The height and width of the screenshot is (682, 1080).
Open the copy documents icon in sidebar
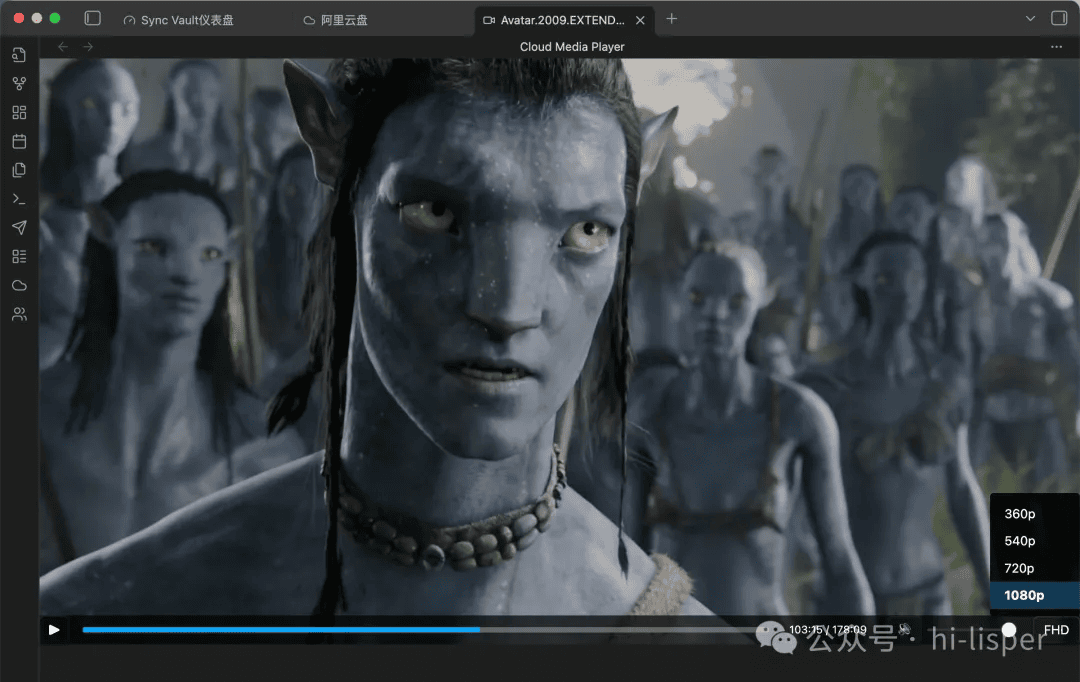[19, 170]
